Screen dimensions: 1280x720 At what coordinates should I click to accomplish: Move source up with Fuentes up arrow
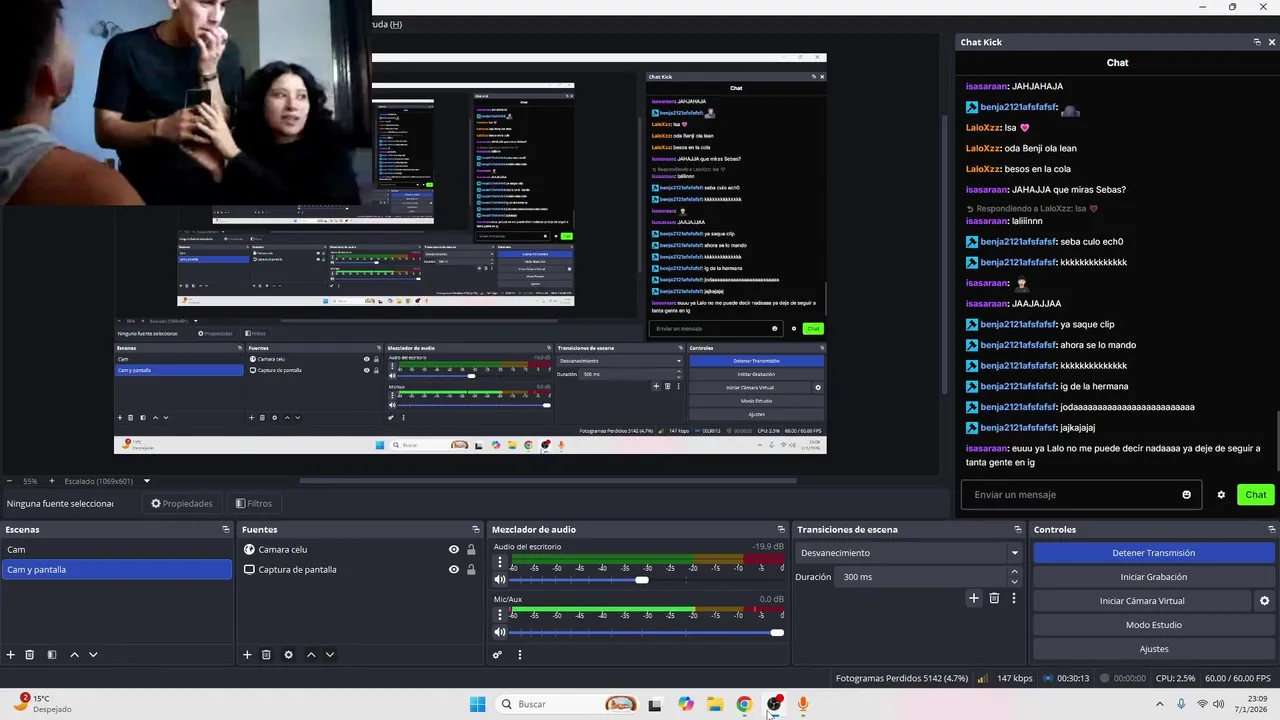311,655
